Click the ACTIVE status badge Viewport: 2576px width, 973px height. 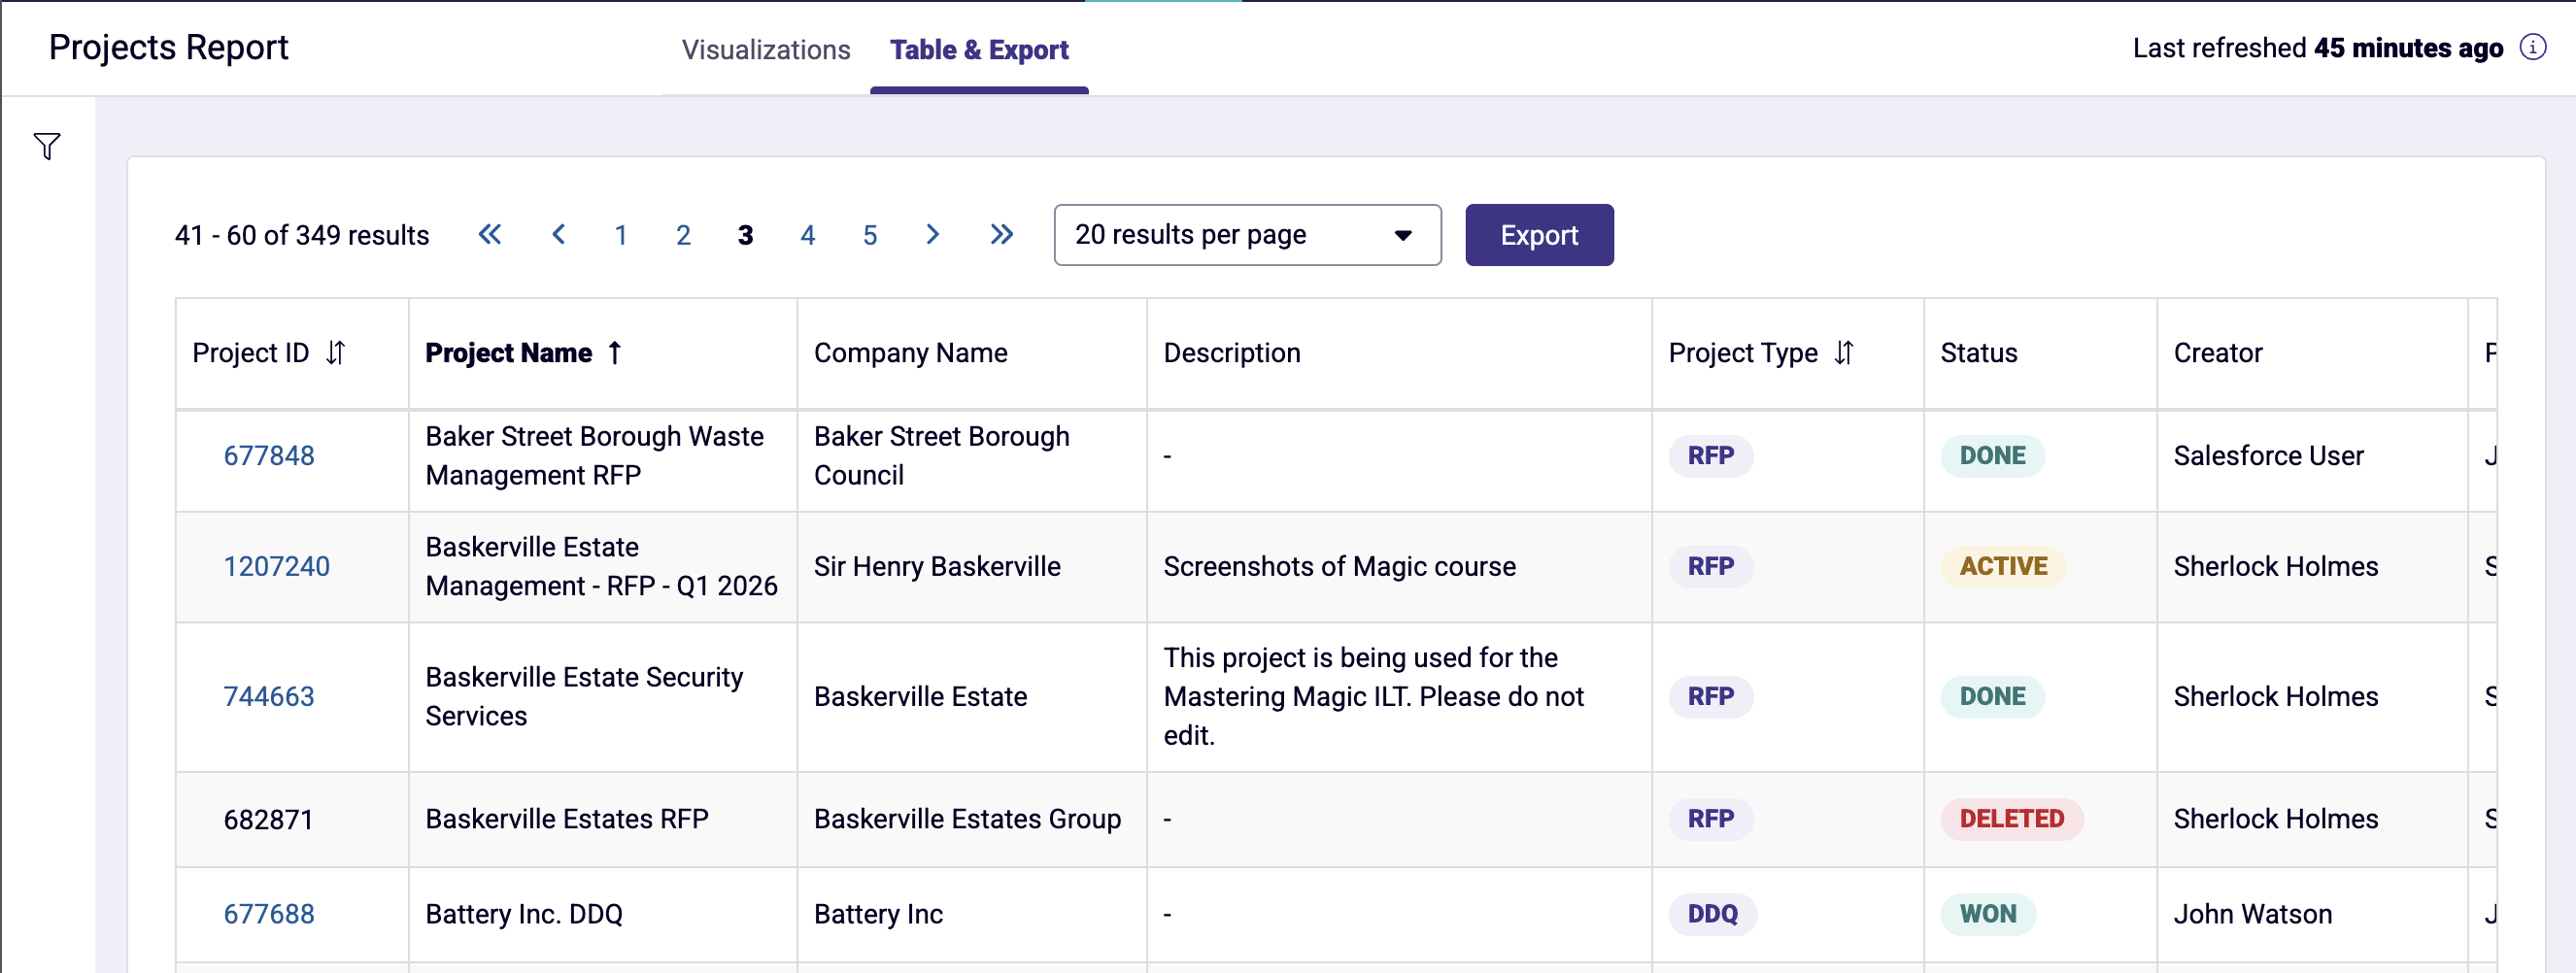2003,566
